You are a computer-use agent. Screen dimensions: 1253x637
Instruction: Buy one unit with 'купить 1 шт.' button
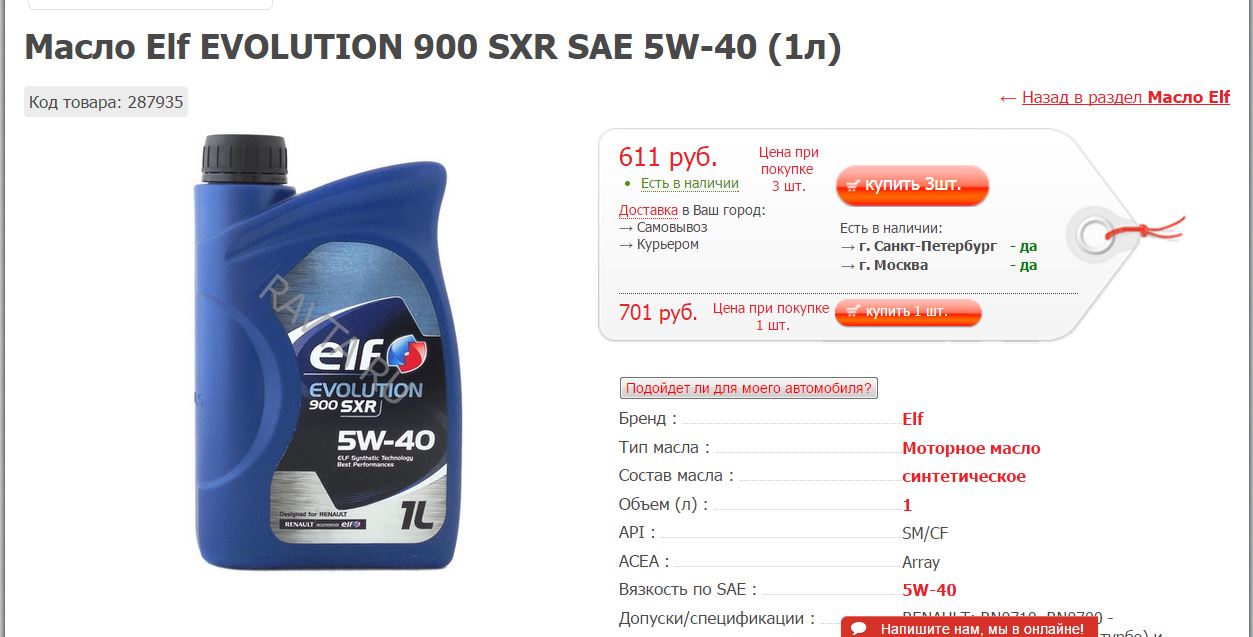[x=908, y=313]
